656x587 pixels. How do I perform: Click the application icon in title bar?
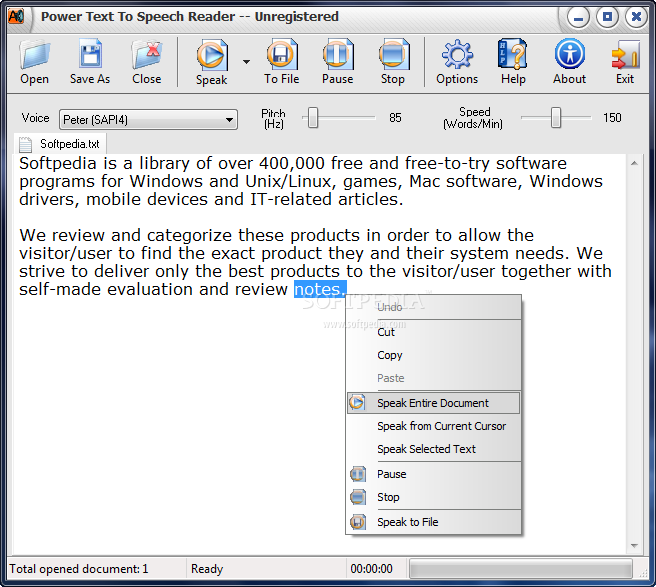pos(16,17)
